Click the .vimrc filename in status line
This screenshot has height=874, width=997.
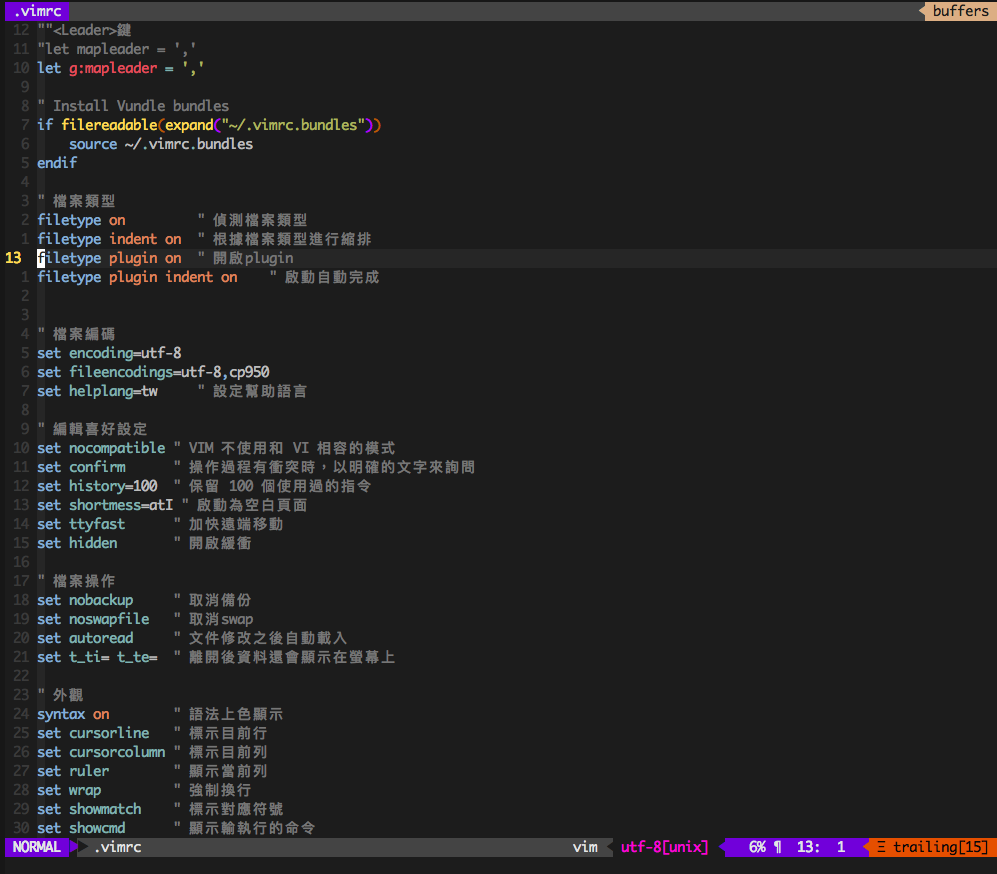(x=117, y=847)
